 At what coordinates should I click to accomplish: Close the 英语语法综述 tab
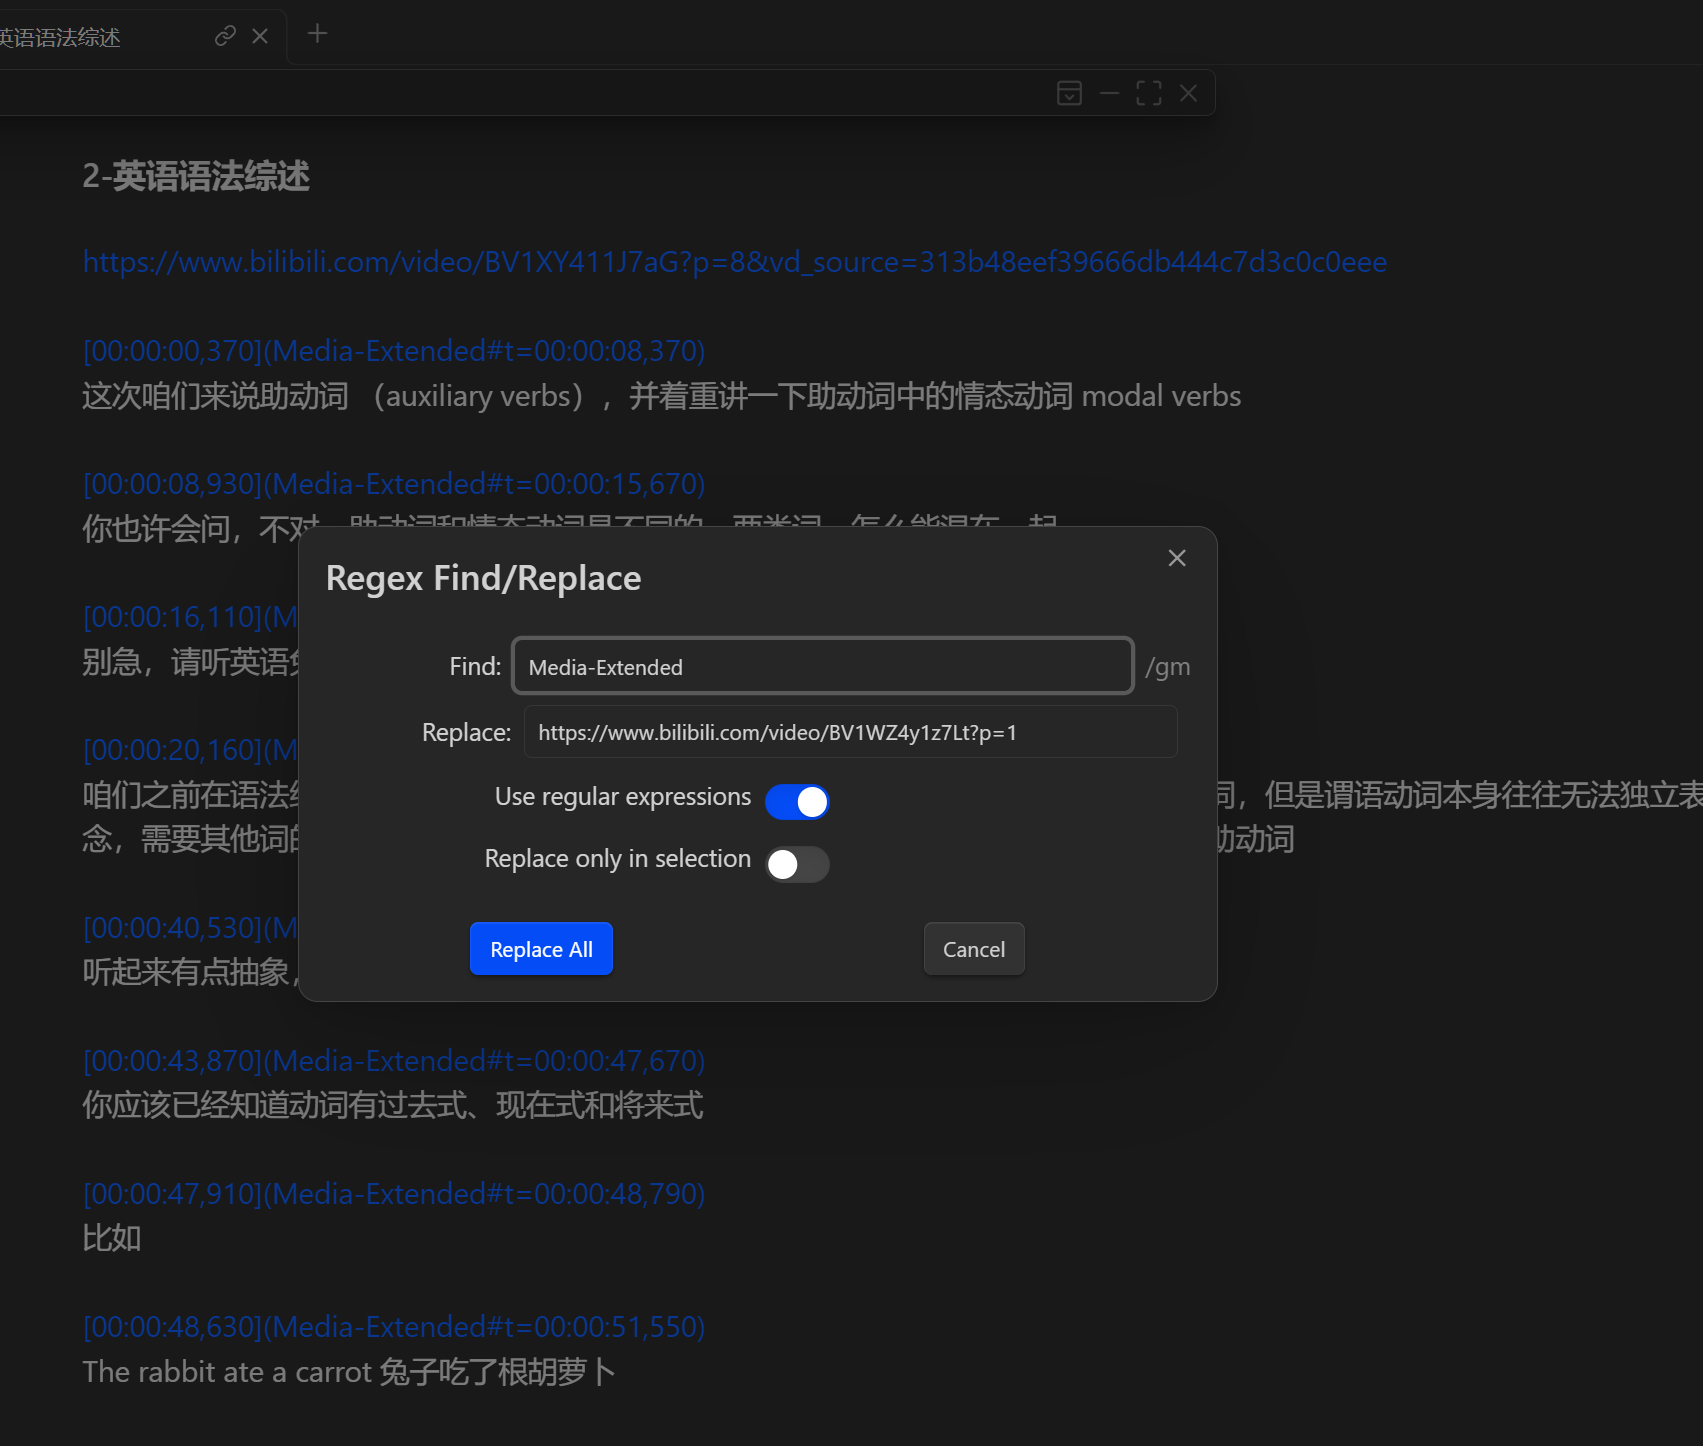click(x=260, y=36)
